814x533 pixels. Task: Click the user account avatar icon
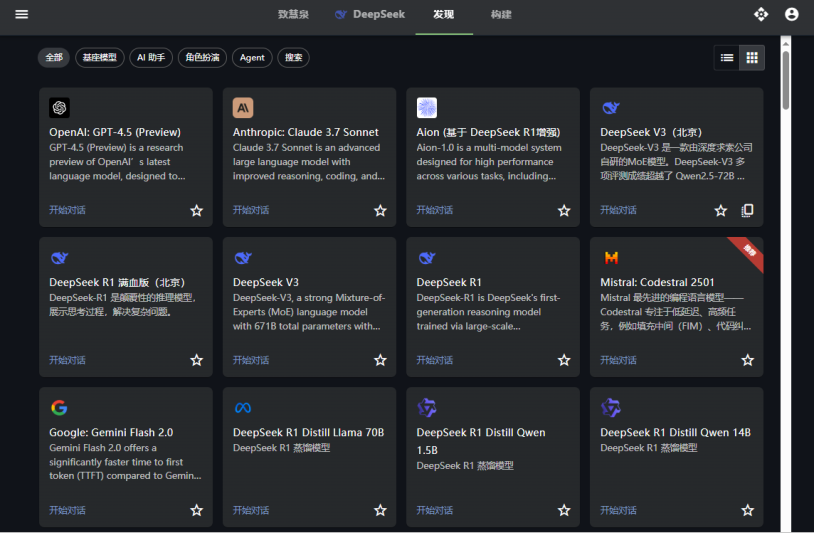pos(792,14)
